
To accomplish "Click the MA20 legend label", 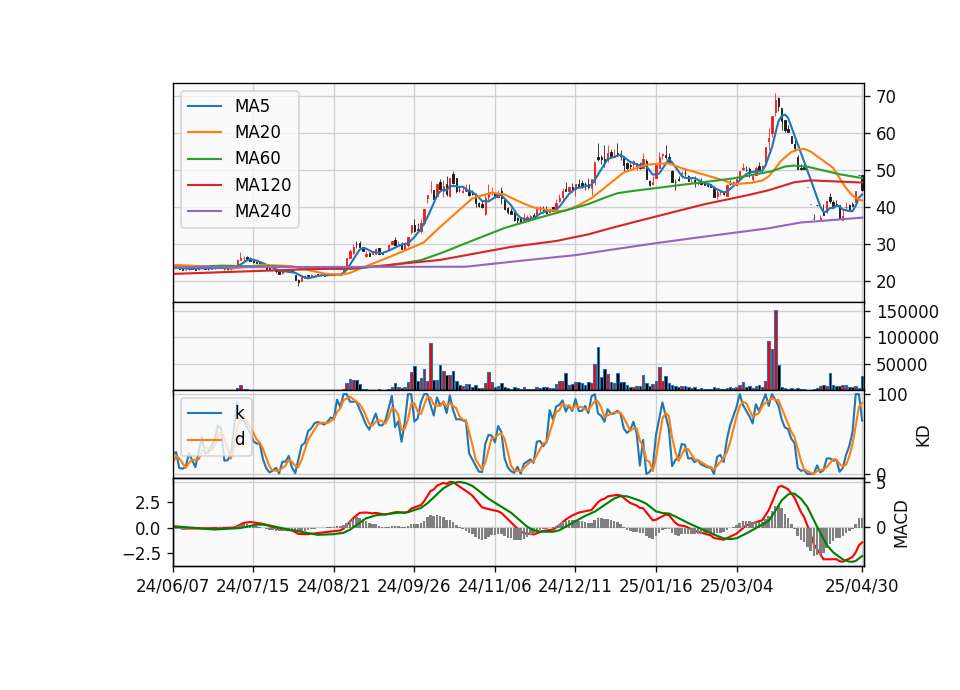I will [x=257, y=132].
